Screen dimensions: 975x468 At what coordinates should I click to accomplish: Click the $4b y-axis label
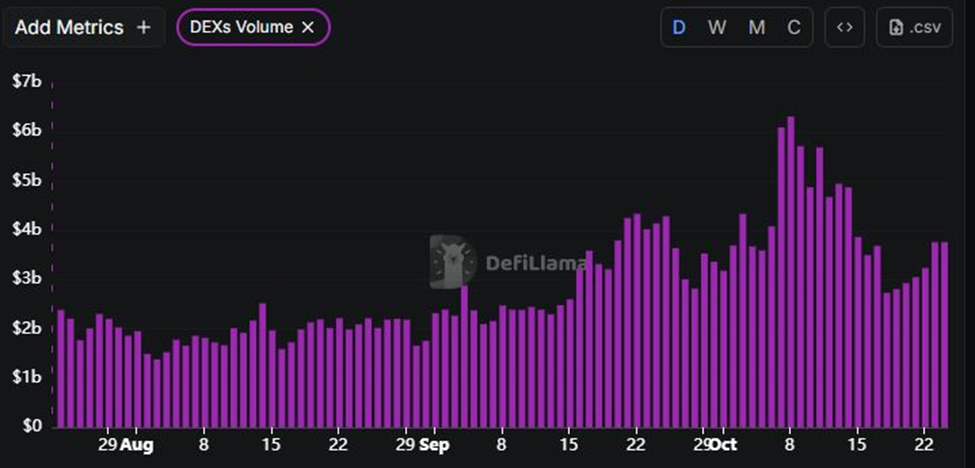pos(26,229)
